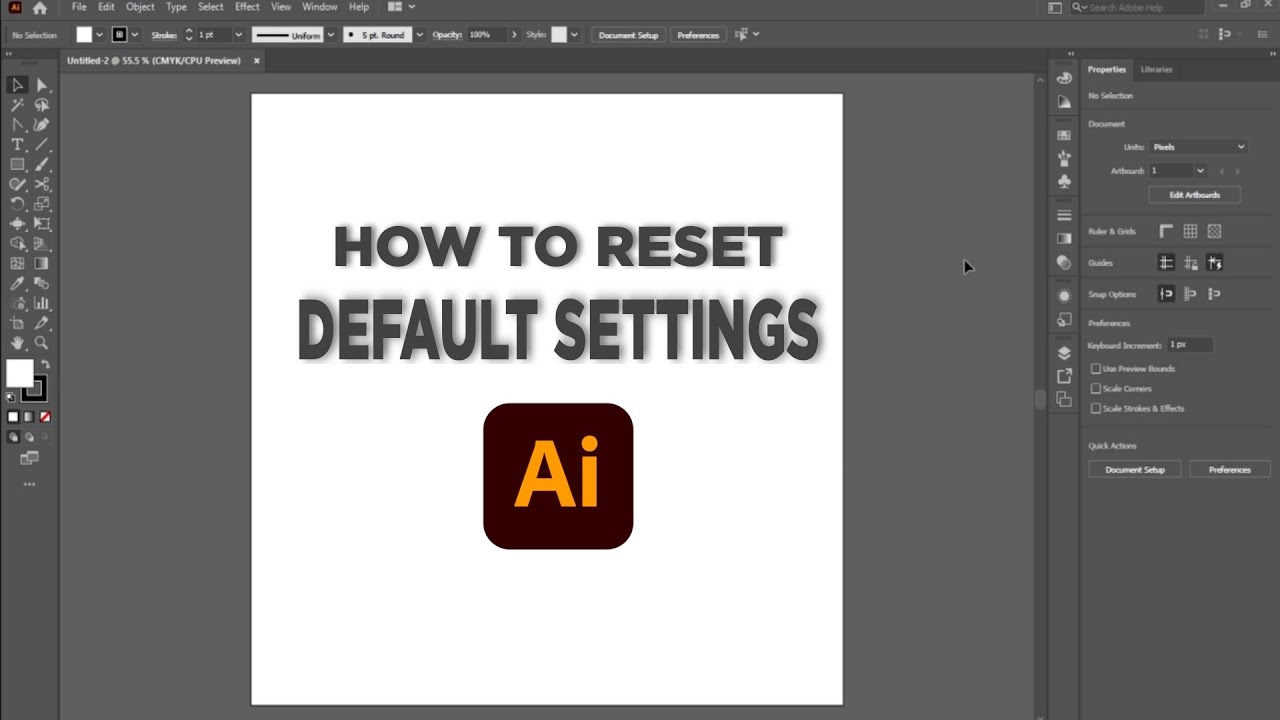The image size is (1280, 720).
Task: Select the Direct Selection tool
Action: (x=42, y=85)
